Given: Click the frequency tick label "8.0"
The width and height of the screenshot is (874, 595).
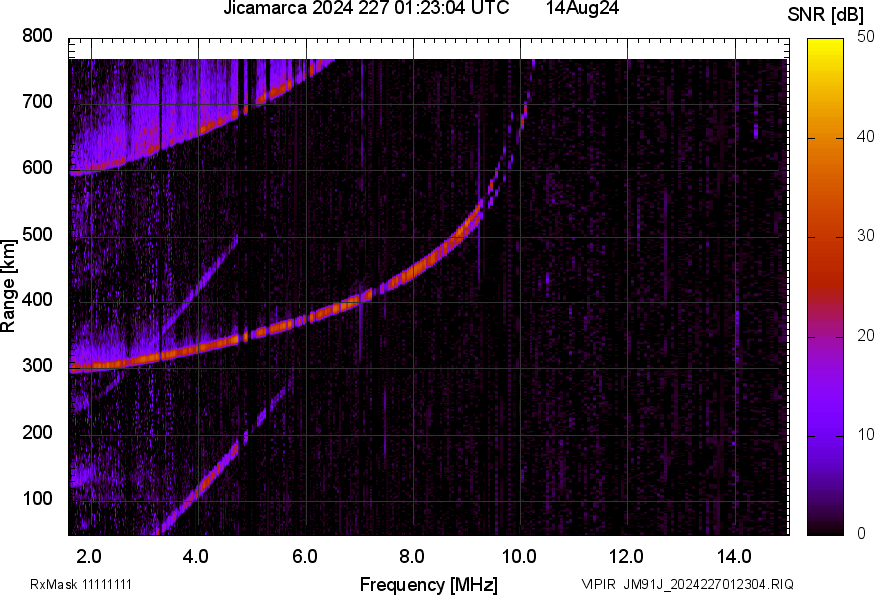Looking at the screenshot, I should (412, 557).
